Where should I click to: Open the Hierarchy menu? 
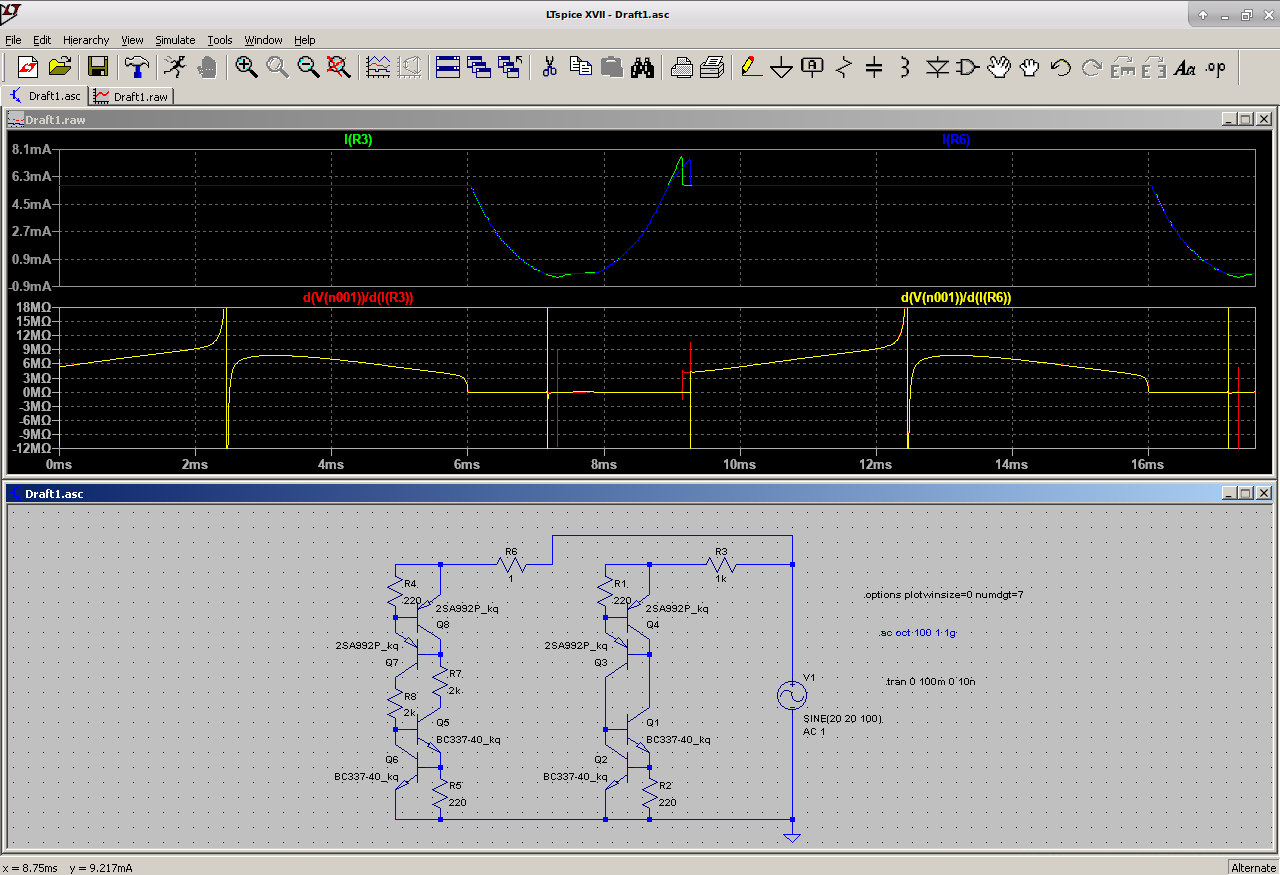(86, 40)
